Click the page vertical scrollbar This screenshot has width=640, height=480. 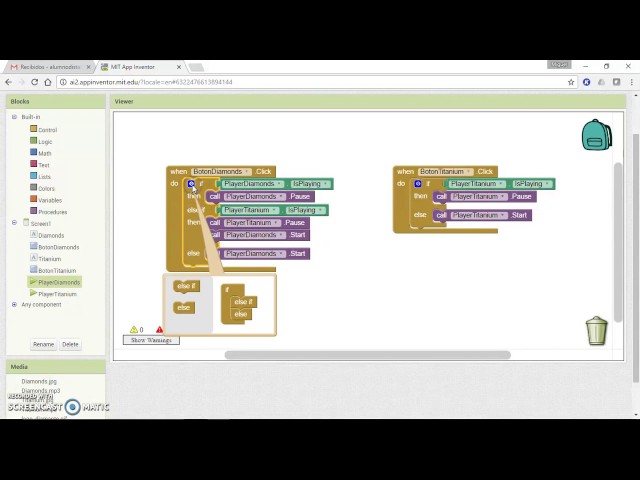click(x=636, y=258)
